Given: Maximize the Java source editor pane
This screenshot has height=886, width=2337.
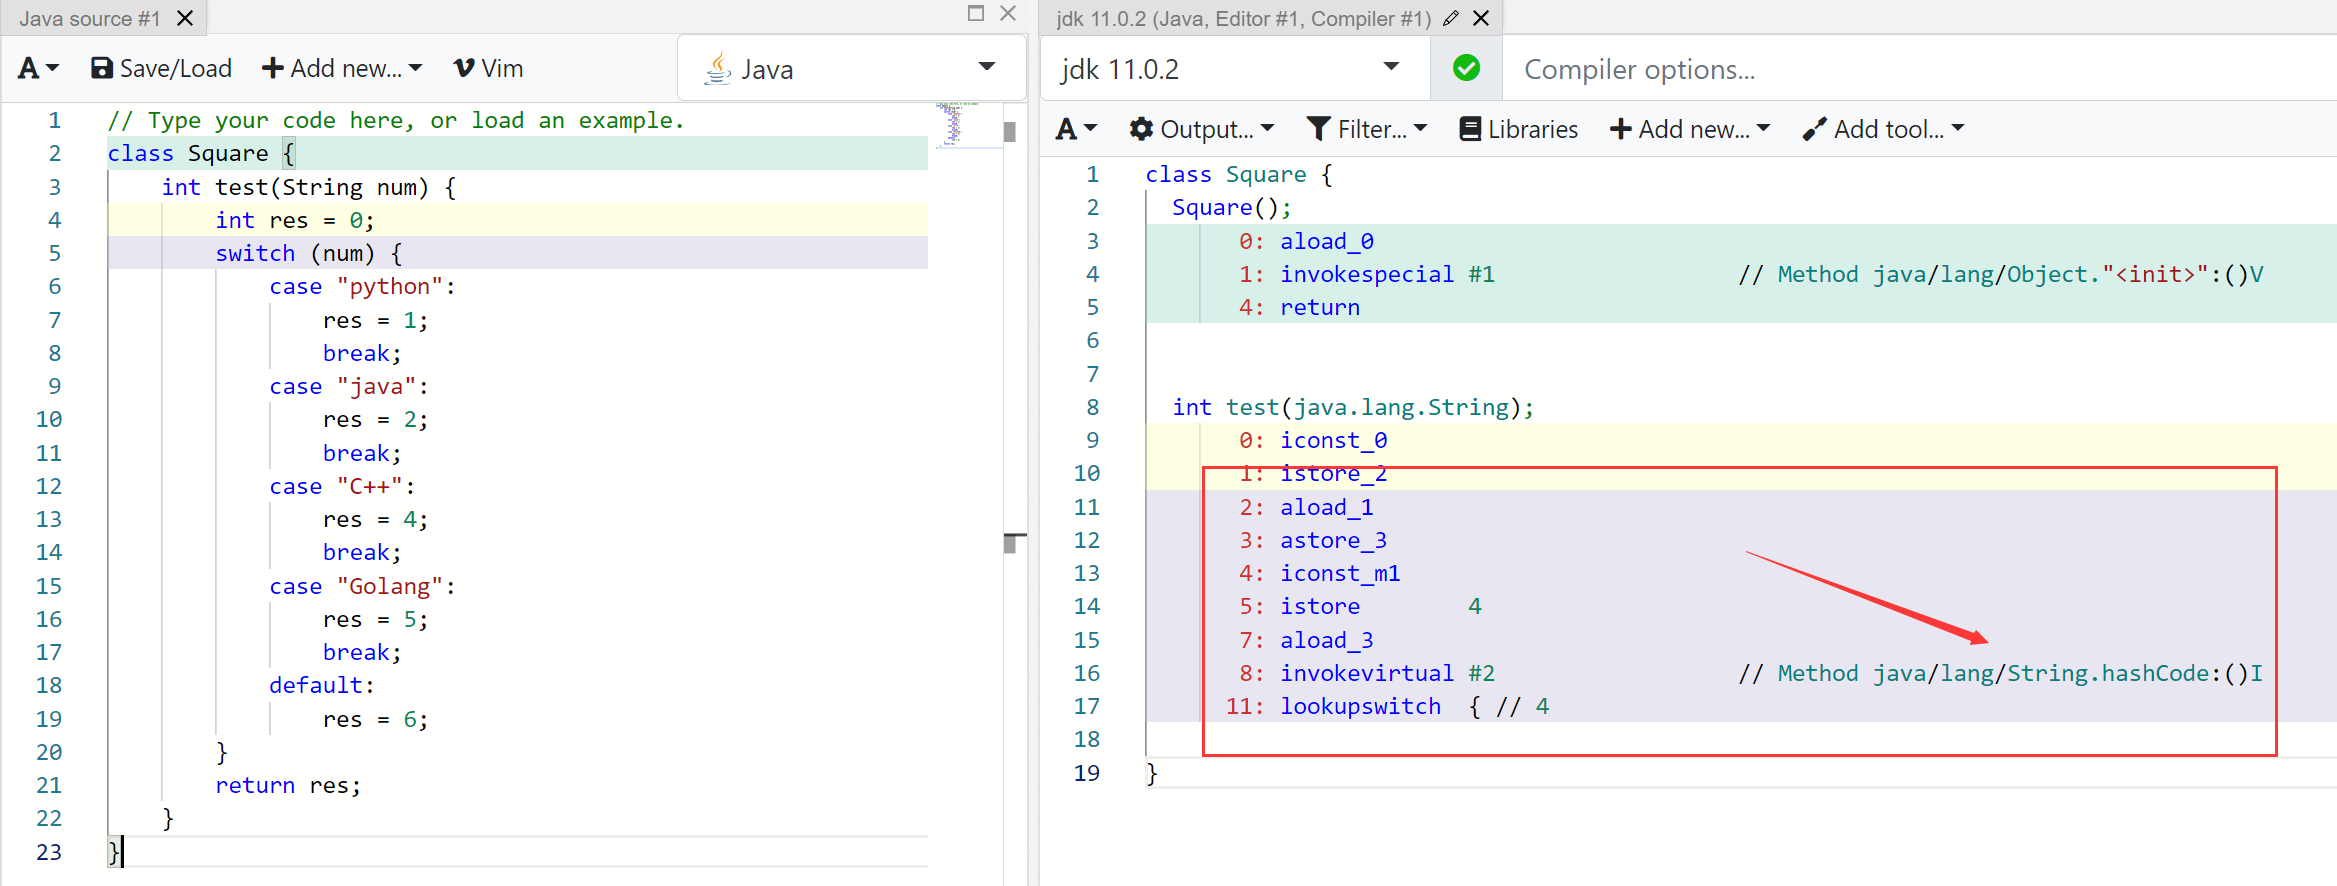Looking at the screenshot, I should coord(976,13).
